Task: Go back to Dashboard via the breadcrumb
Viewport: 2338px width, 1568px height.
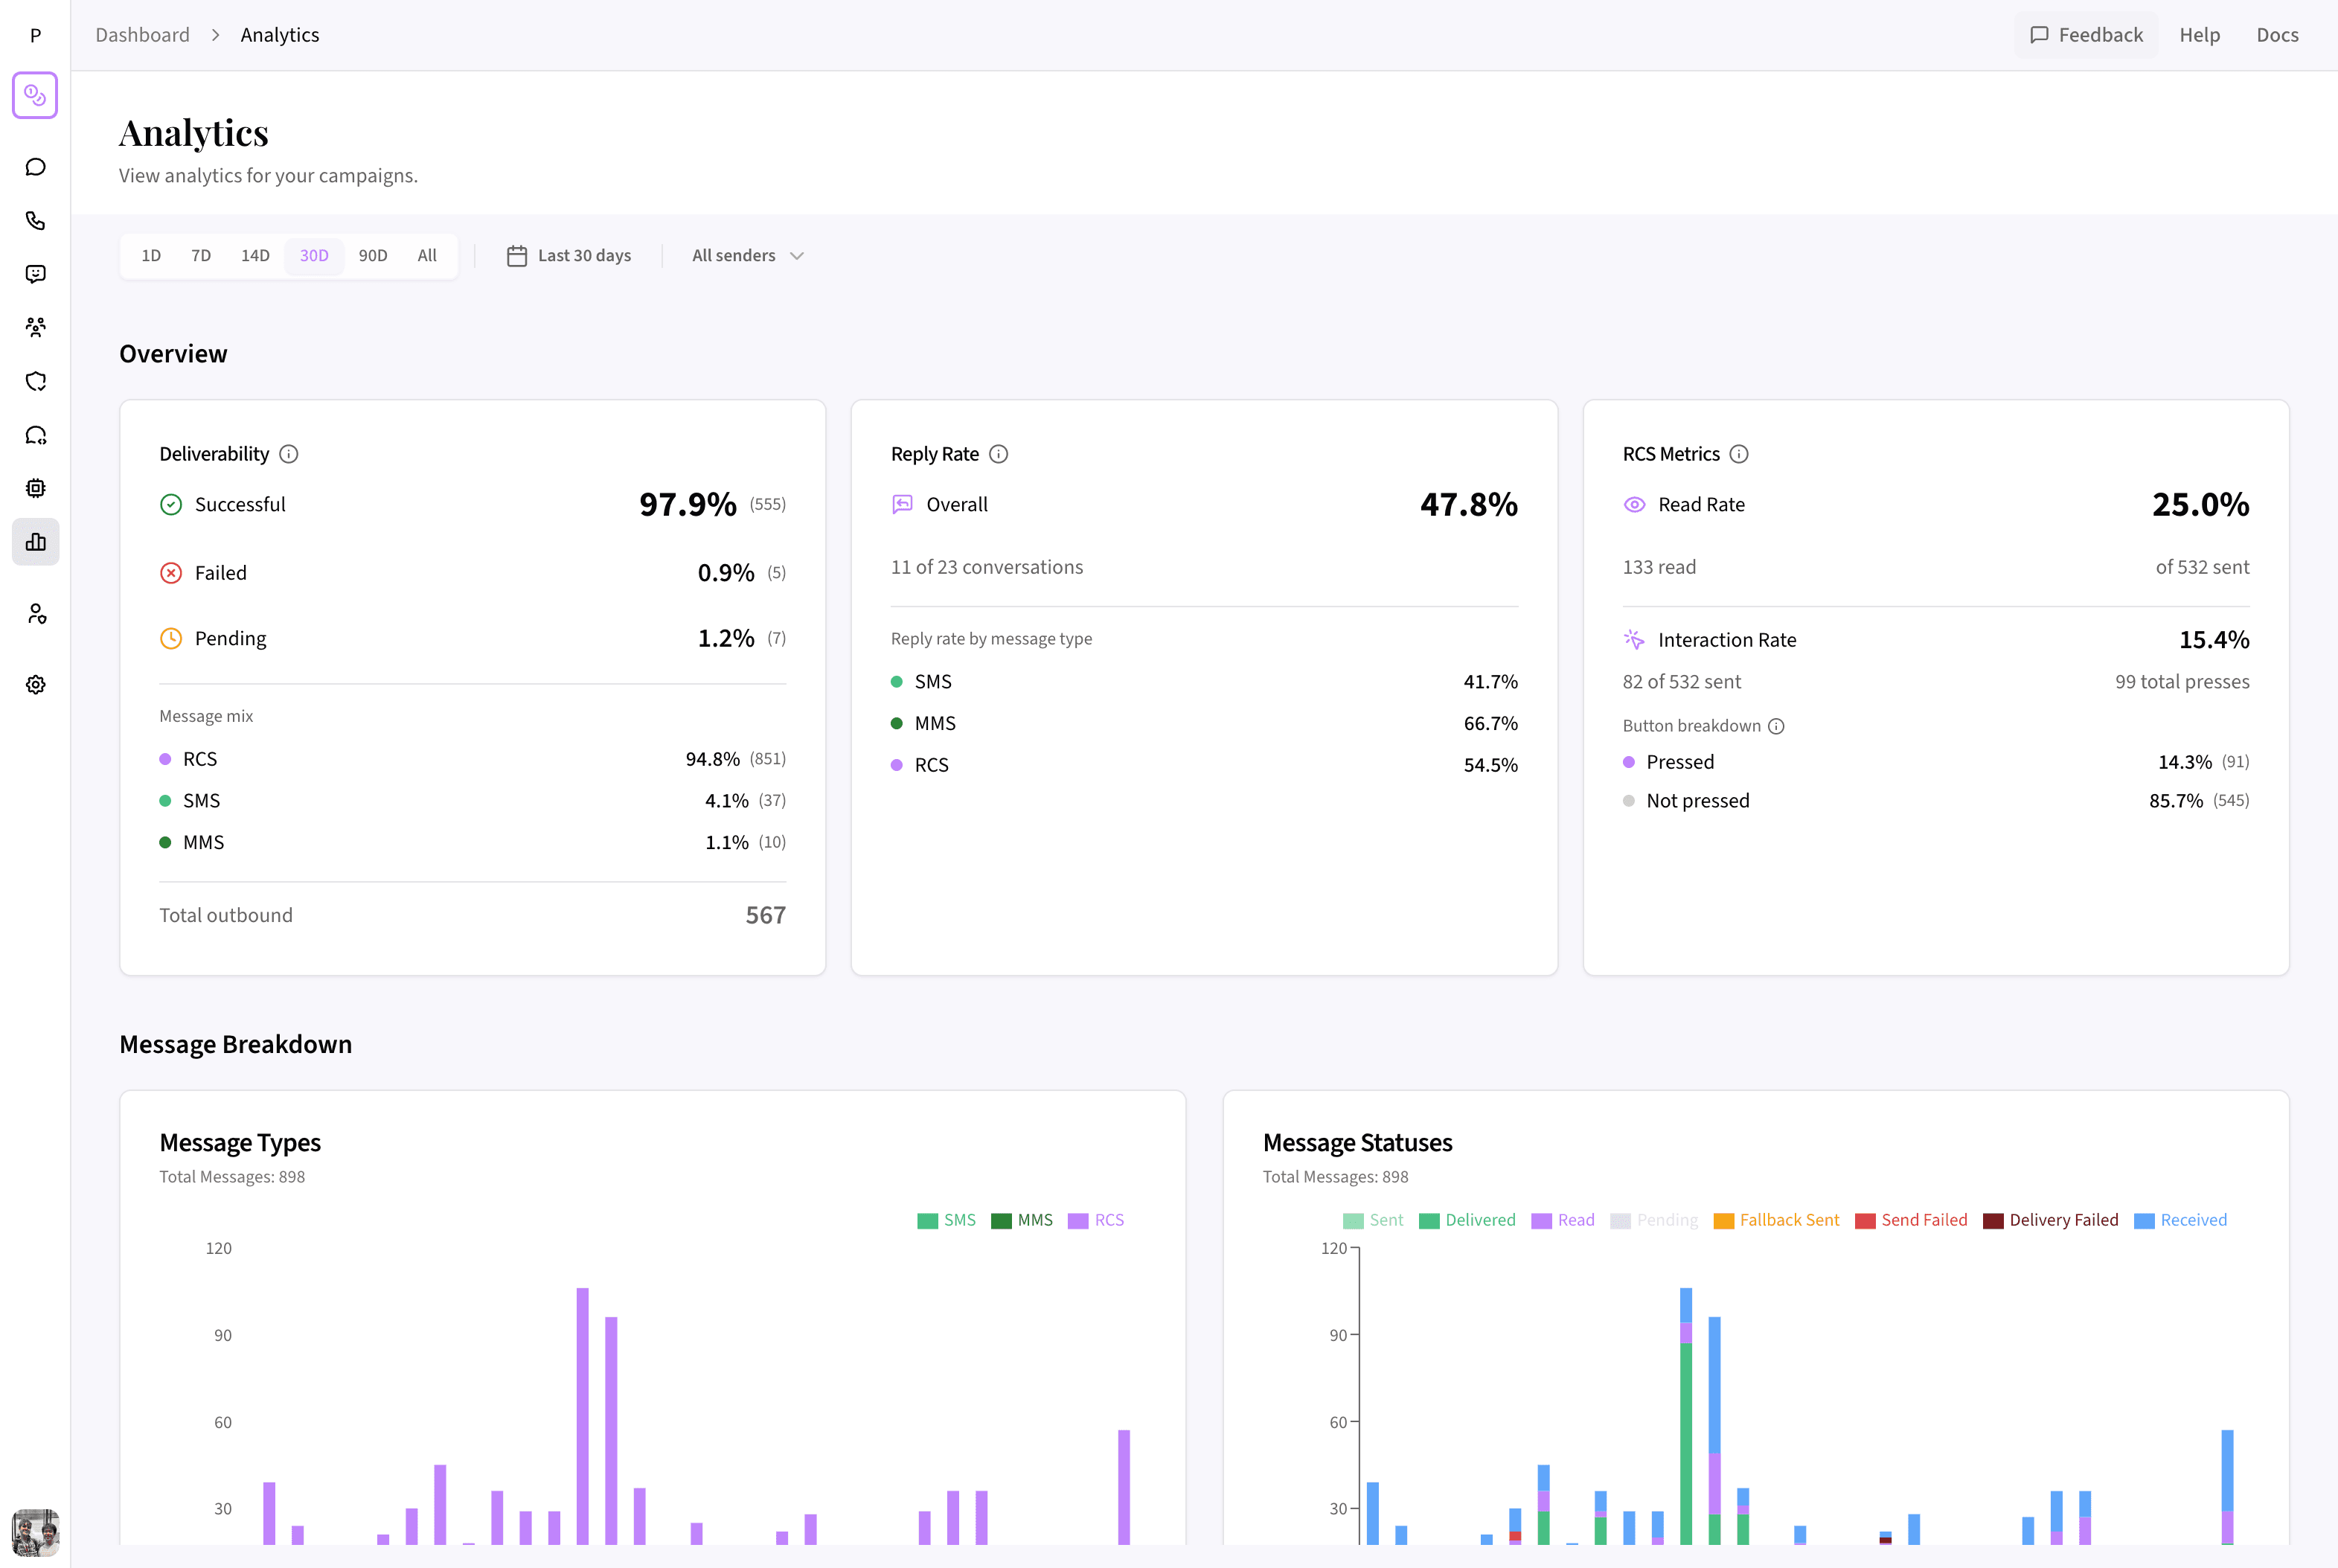Action: pyautogui.click(x=142, y=34)
